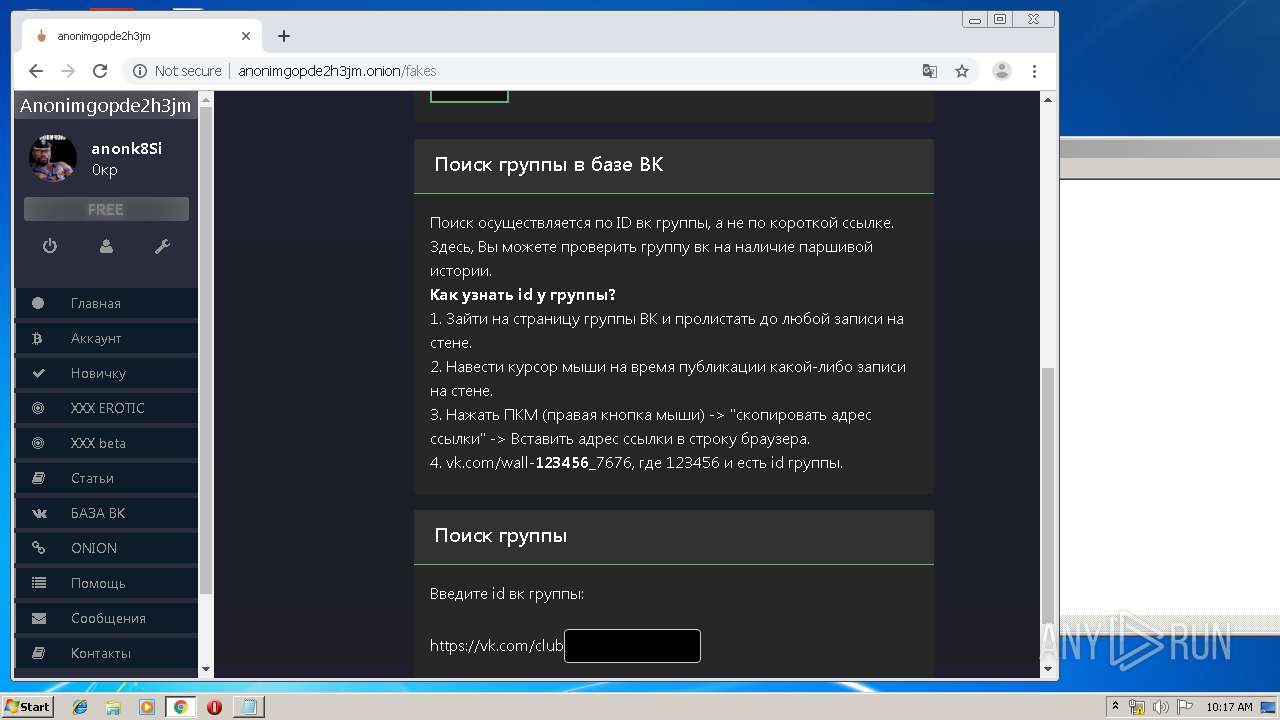Close the anonimgopde2h3jm tab
Image resolution: width=1280 pixels, height=720 pixels.
point(246,36)
